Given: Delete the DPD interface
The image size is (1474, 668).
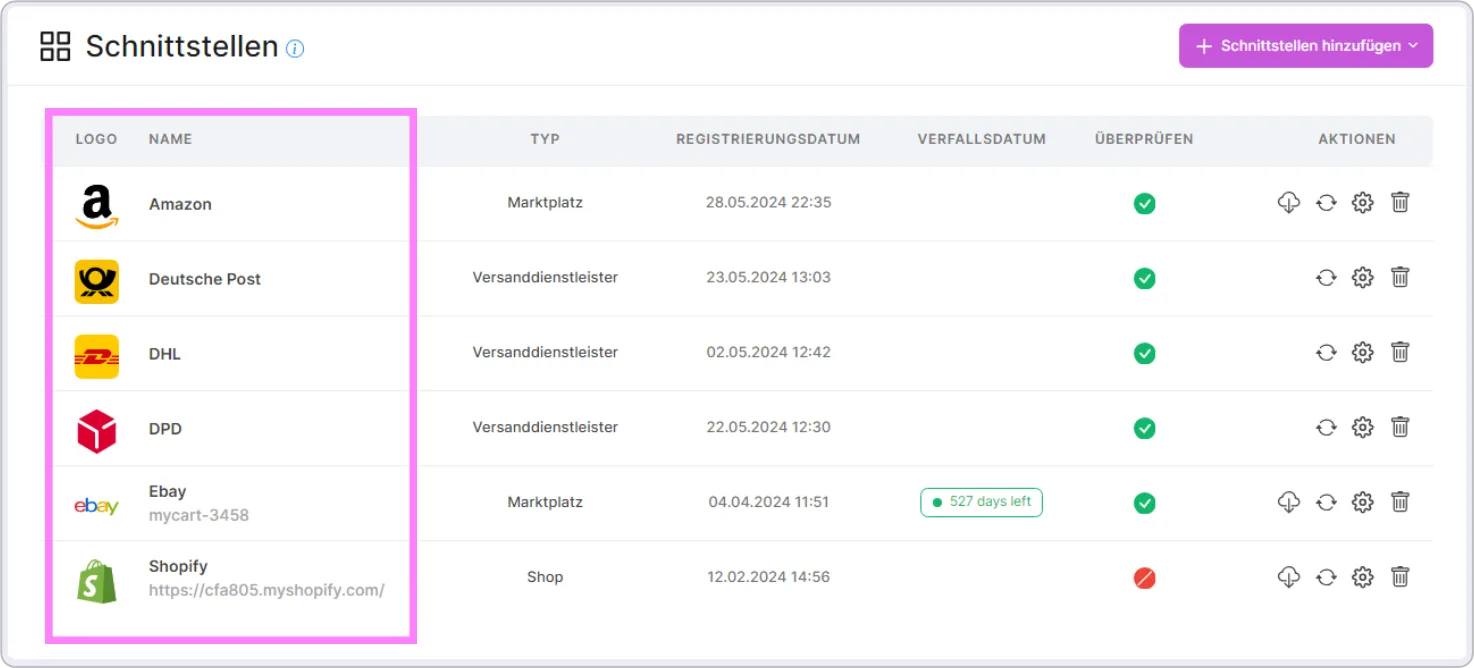Looking at the screenshot, I should click(1400, 428).
